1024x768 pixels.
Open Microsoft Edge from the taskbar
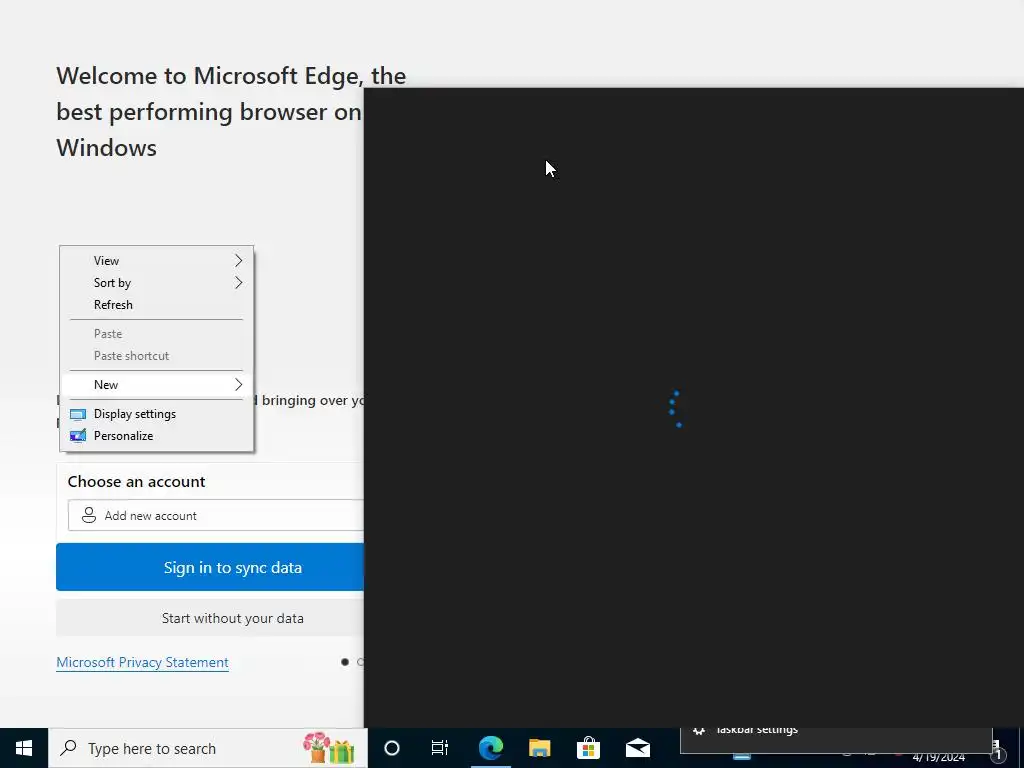coord(490,748)
